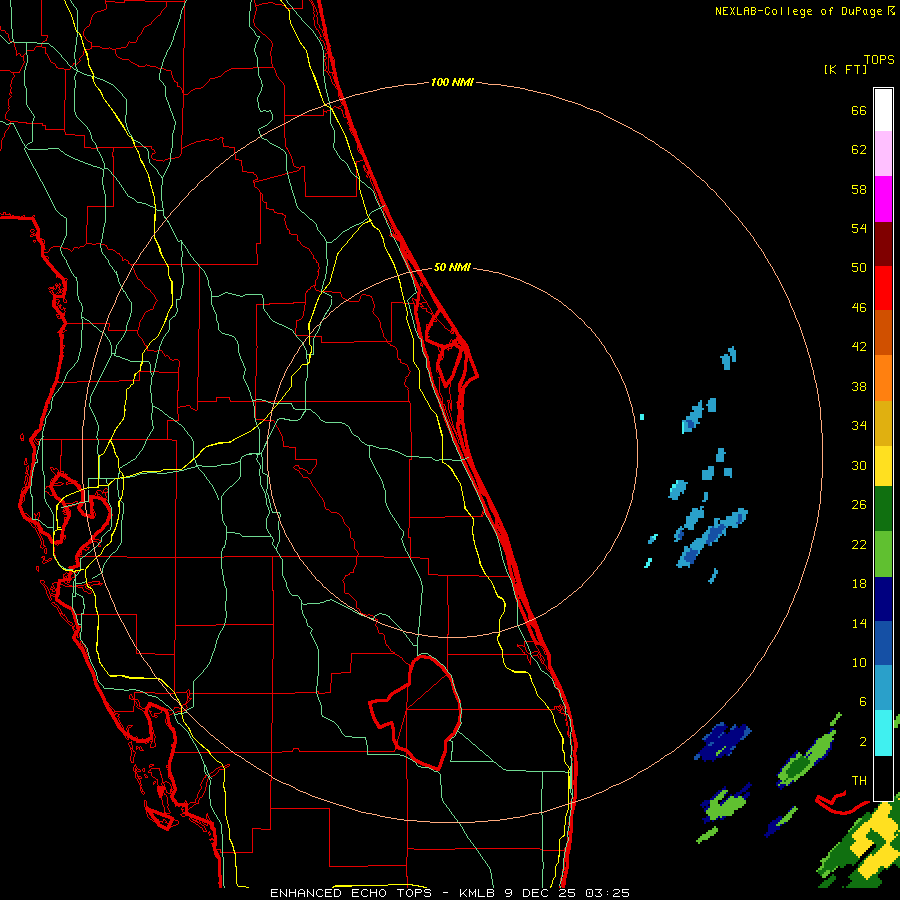Click the legend value 50
This screenshot has width=900, height=900.
[859, 268]
